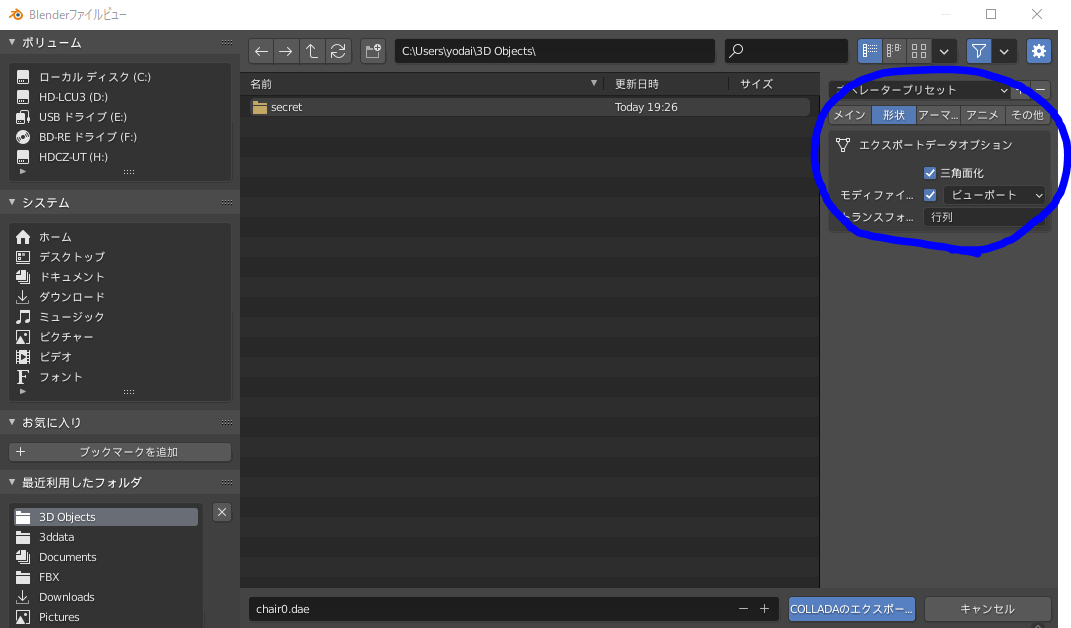Collapse the 最近利用したフォルダ panel
The width and height of the screenshot is (1071, 628).
pyautogui.click(x=12, y=482)
